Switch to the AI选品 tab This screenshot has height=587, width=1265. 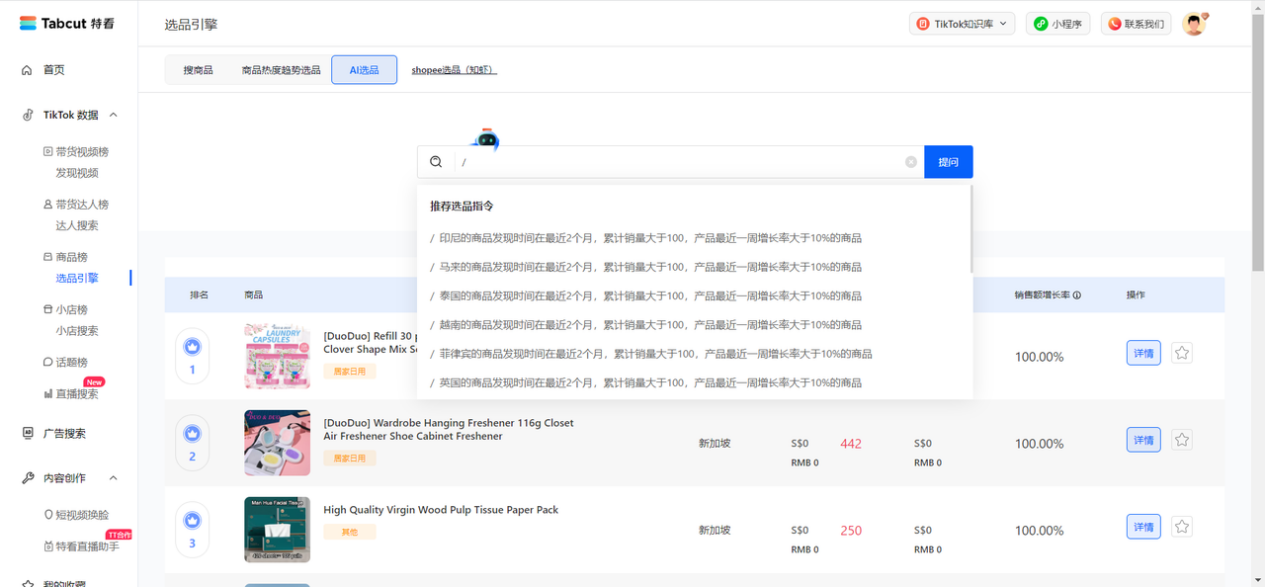[363, 69]
